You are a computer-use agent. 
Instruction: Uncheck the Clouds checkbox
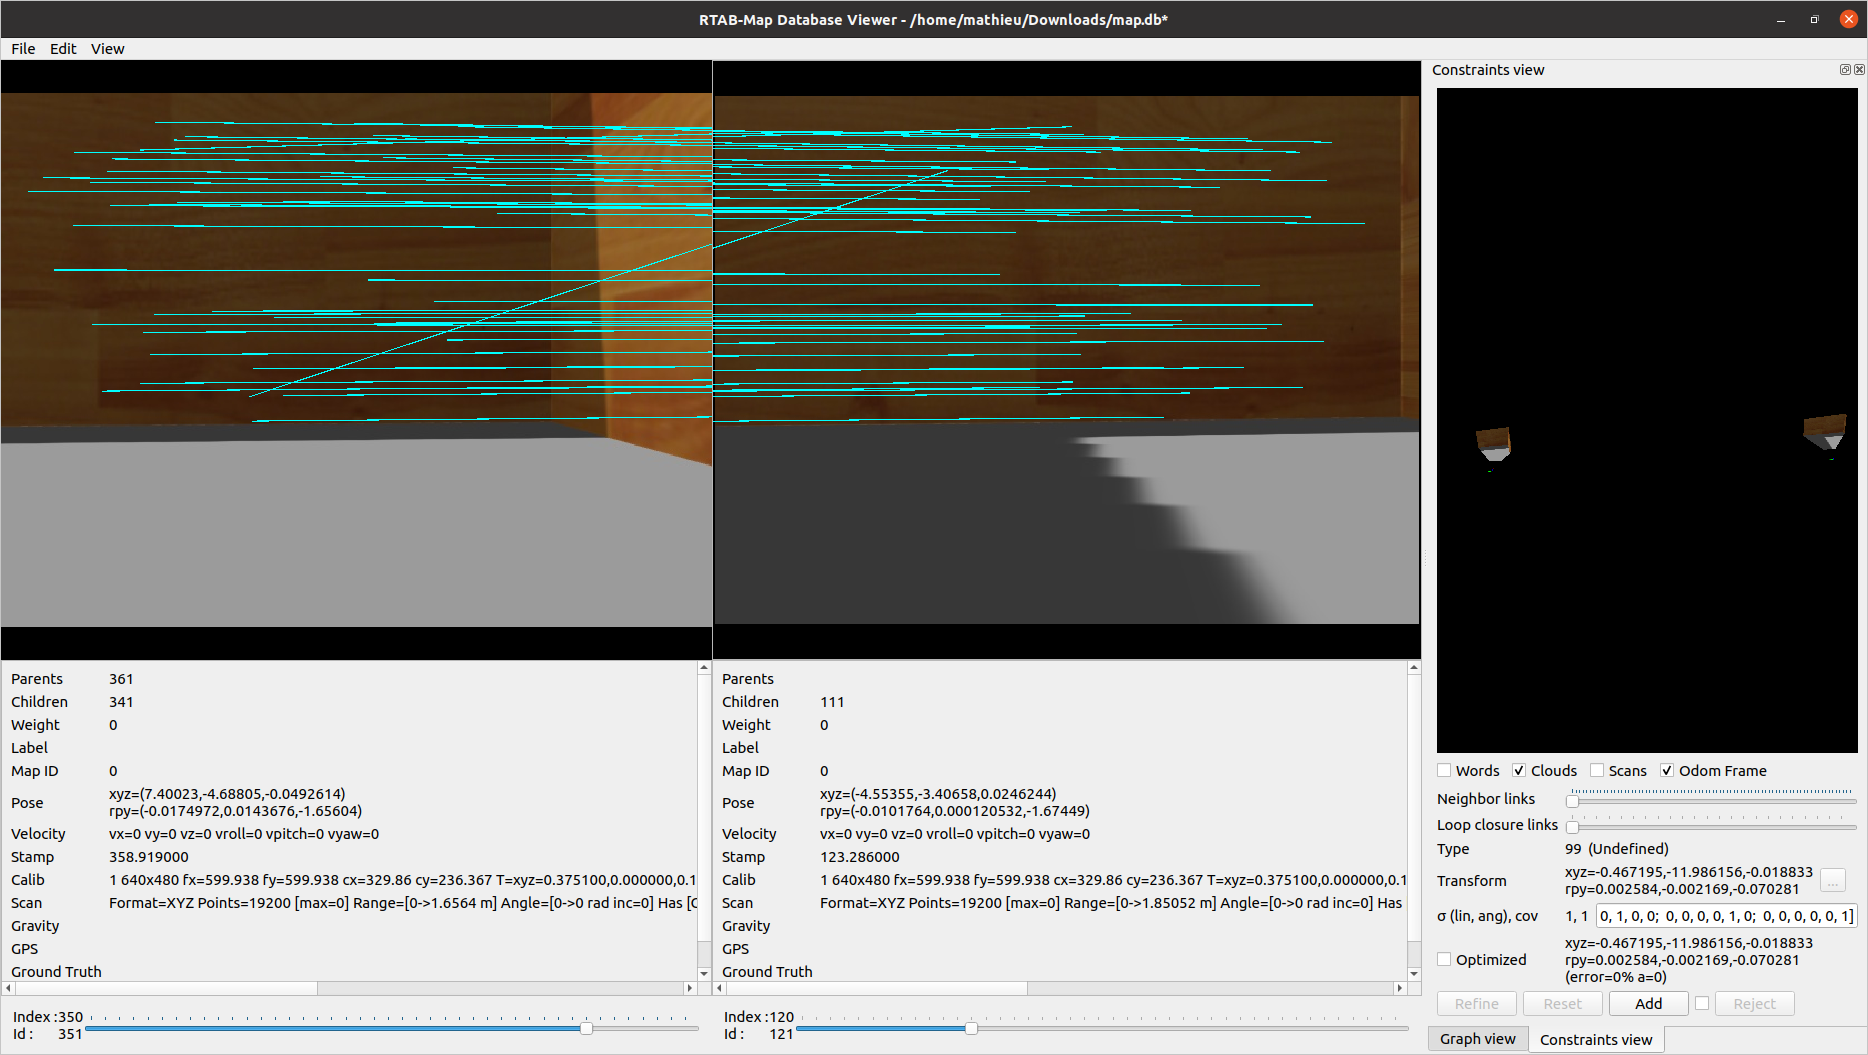[x=1519, y=770]
